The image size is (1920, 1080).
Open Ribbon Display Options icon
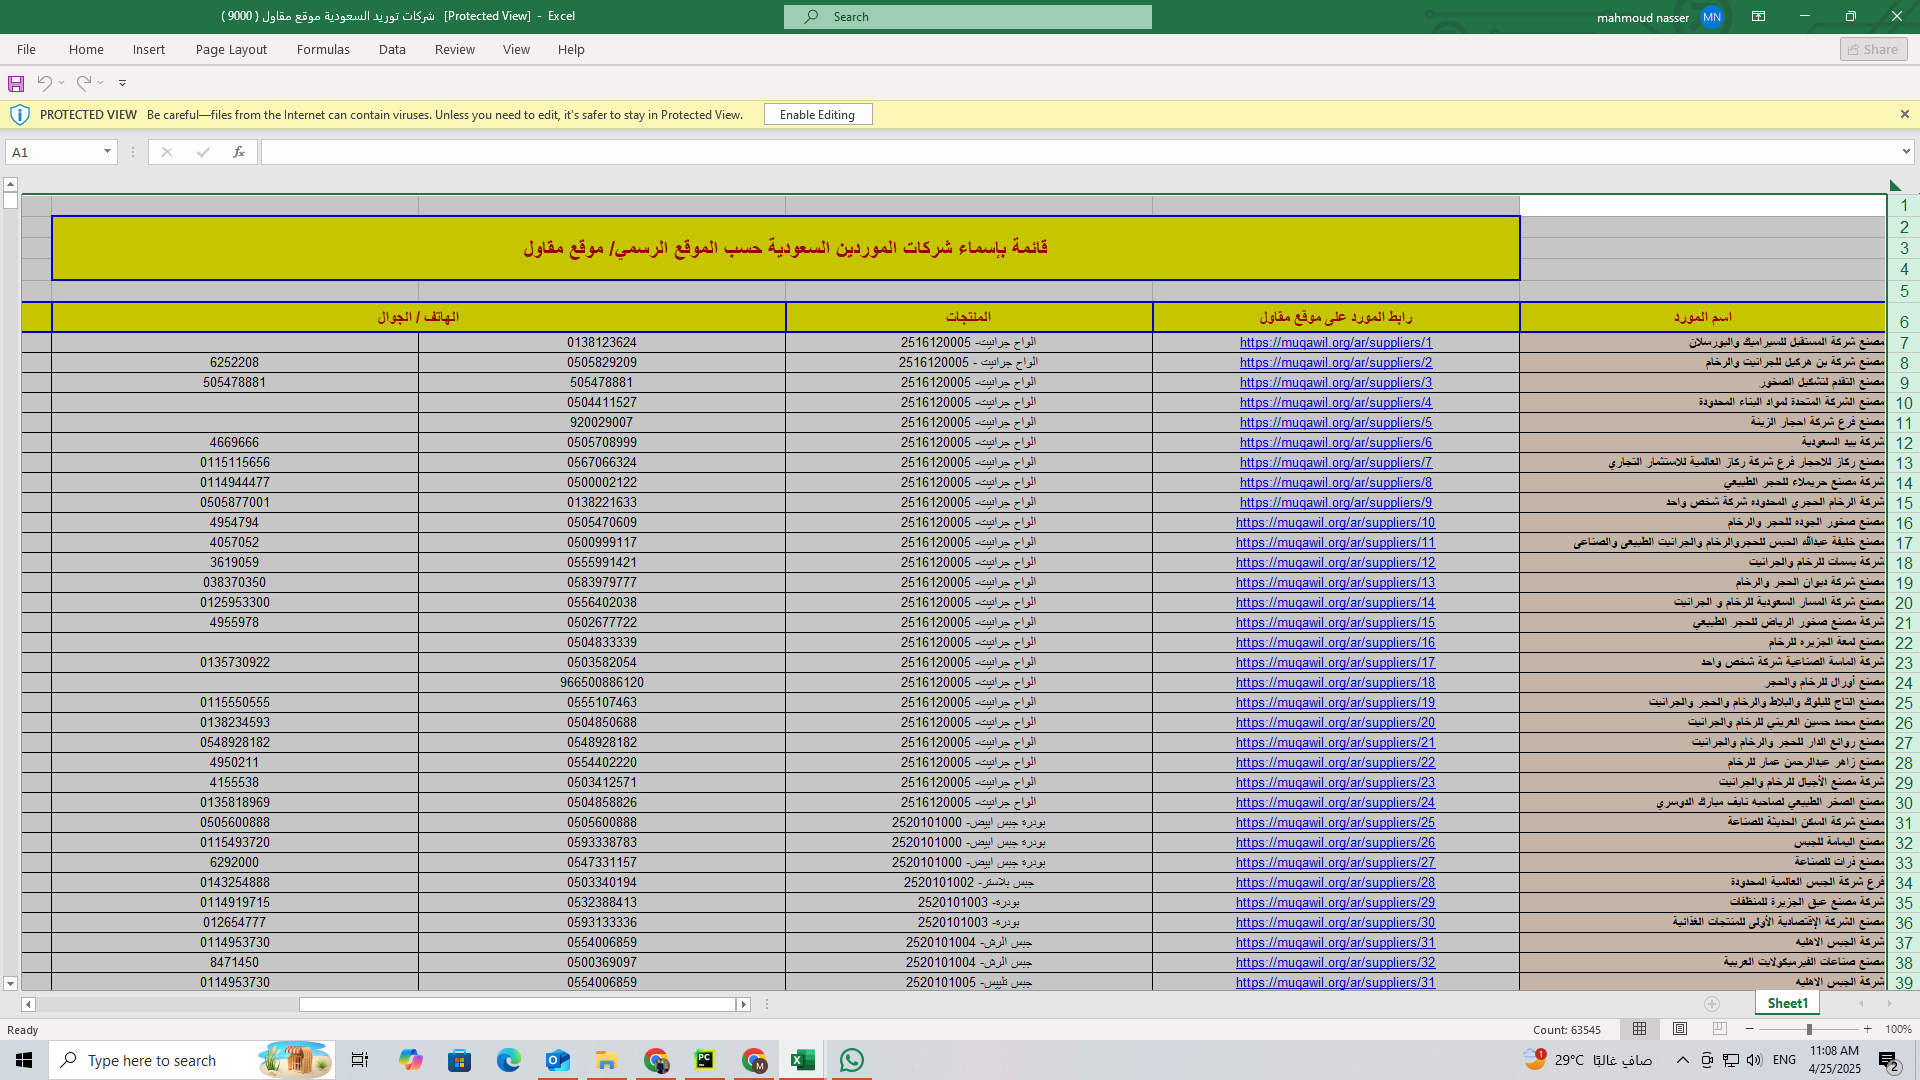pyautogui.click(x=1758, y=16)
